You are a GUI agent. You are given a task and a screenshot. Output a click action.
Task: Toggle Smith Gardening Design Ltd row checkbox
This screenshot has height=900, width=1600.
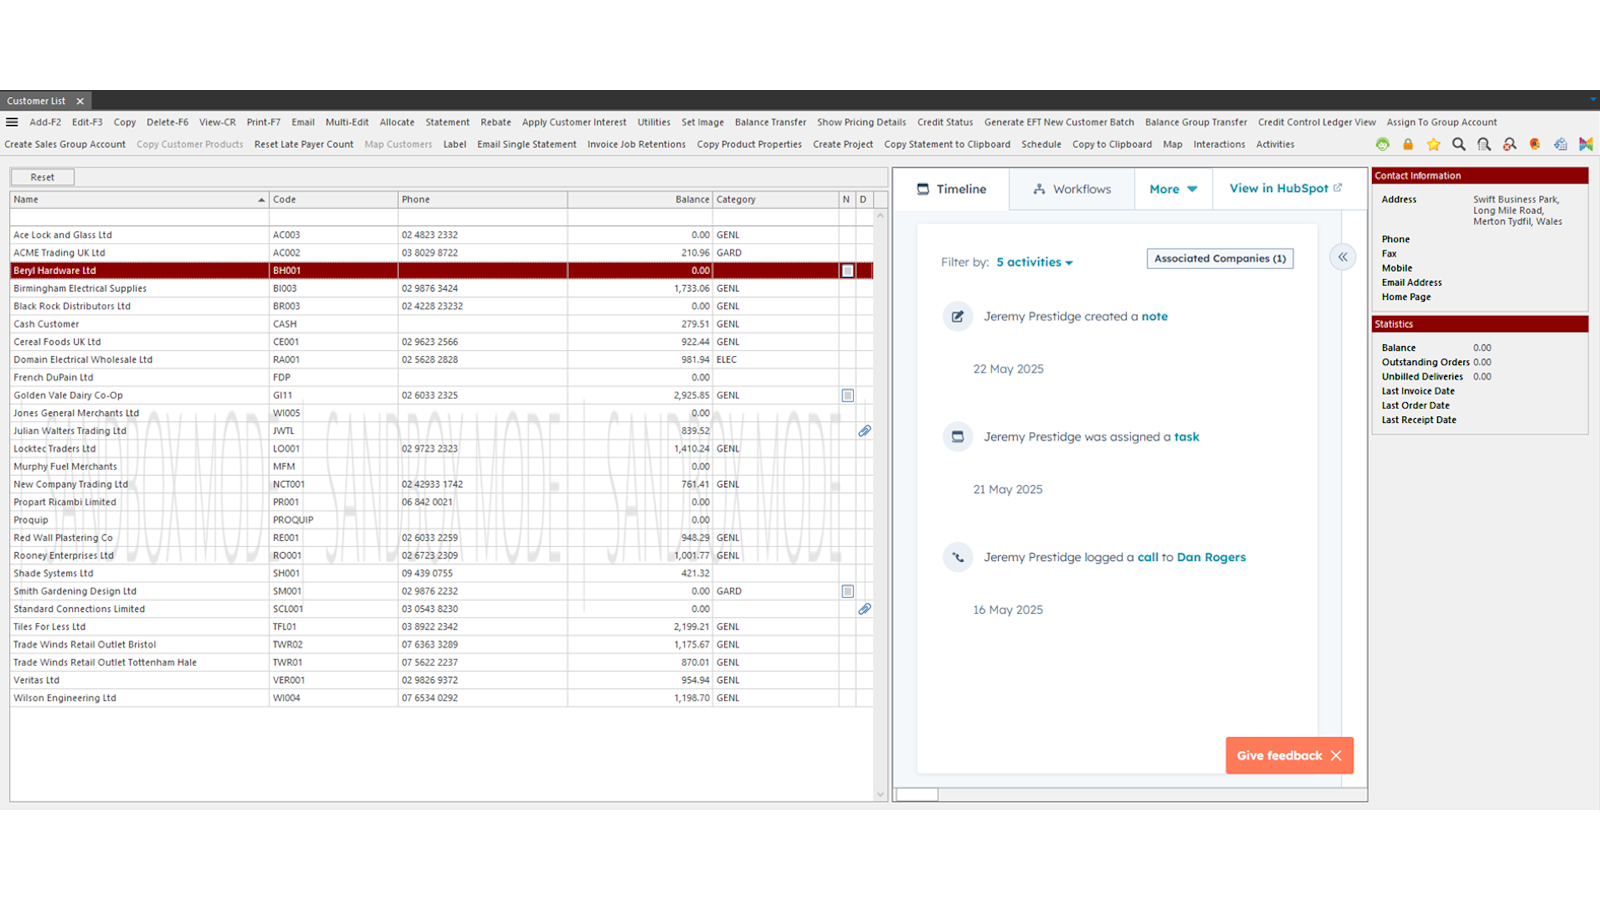point(846,591)
